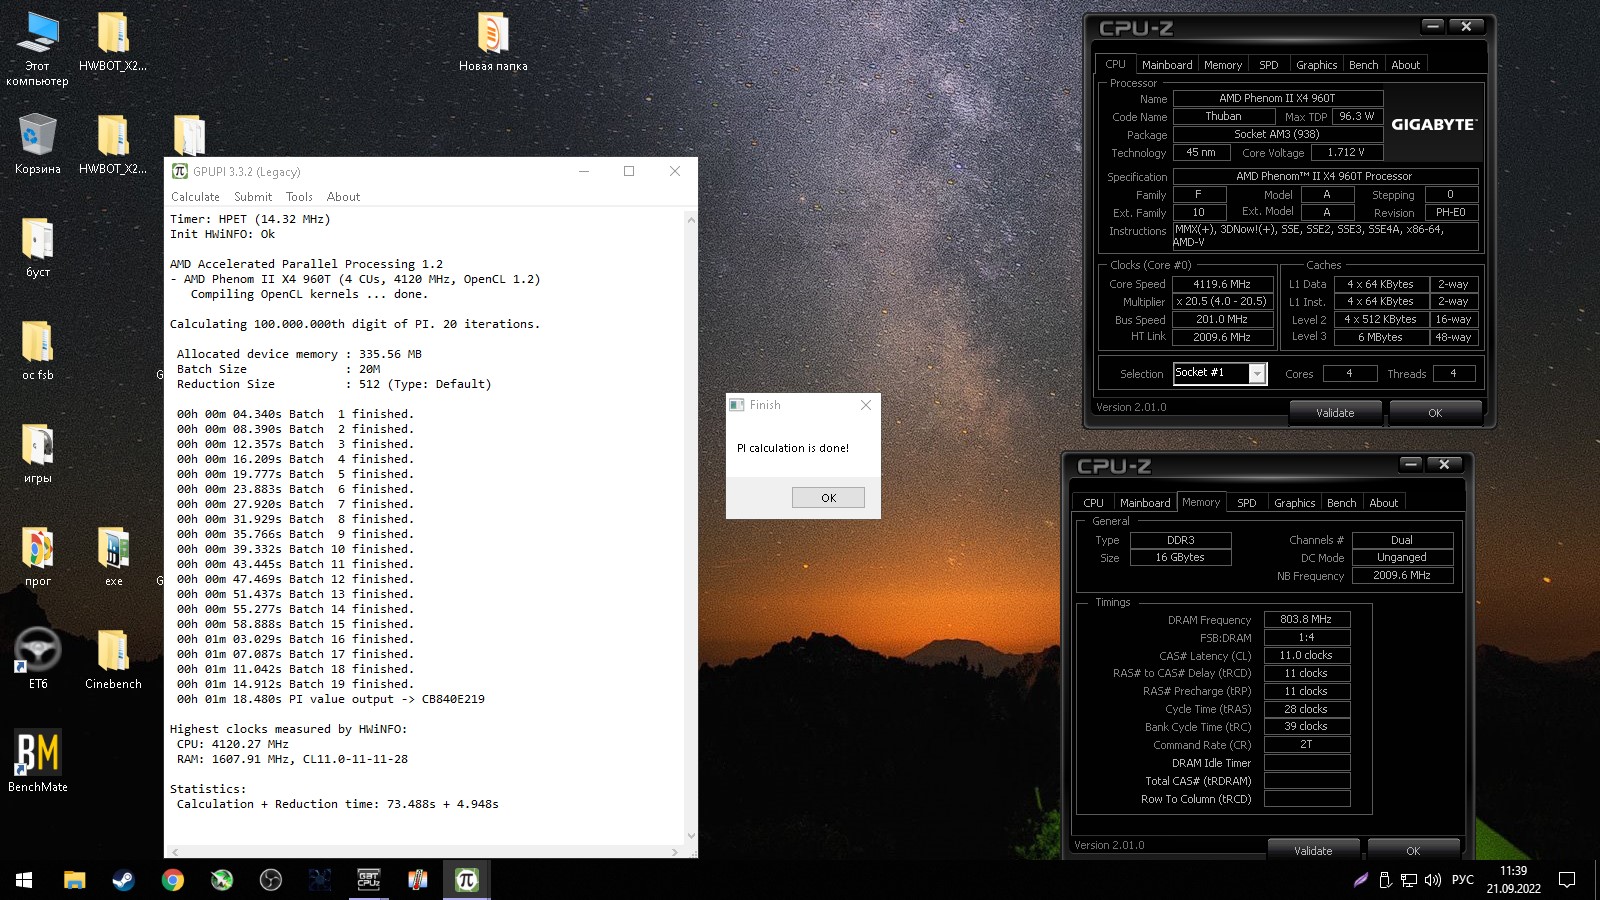
Task: Open GPUPI Submit menu
Action: pos(253,197)
